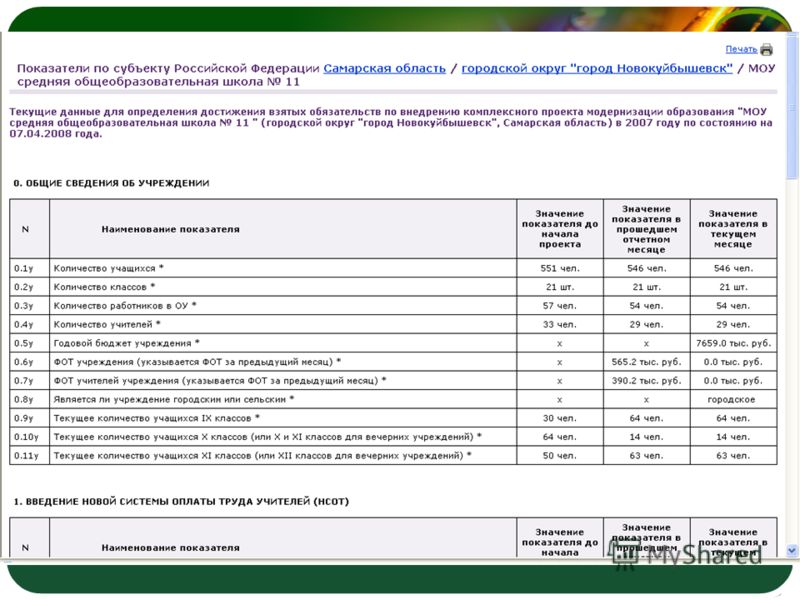800x600 pixels.
Task: Click the row number "0.5у"
Action: (x=23, y=343)
